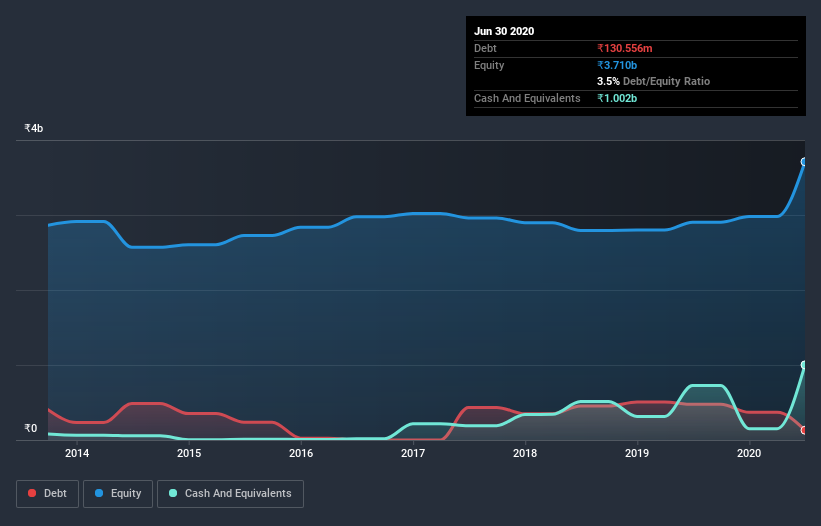821x526 pixels.
Task: Click the 2016 axis label
Action: click(301, 453)
